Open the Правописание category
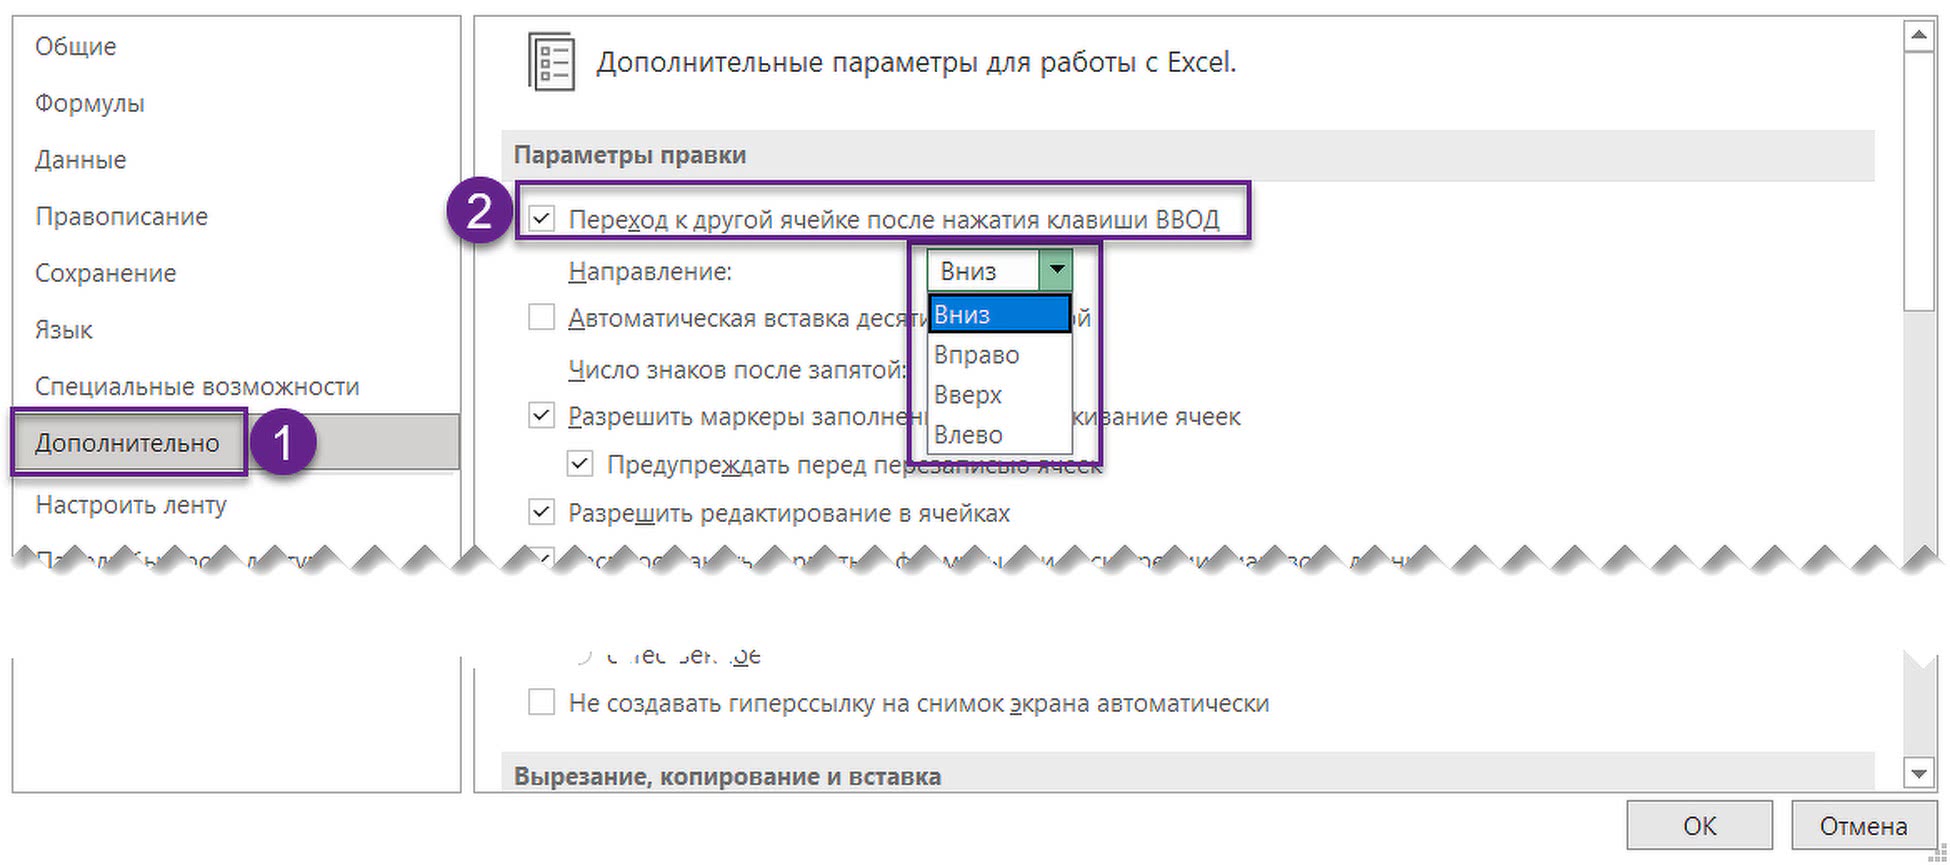Screen dimensions: 1950x865 click(121, 217)
